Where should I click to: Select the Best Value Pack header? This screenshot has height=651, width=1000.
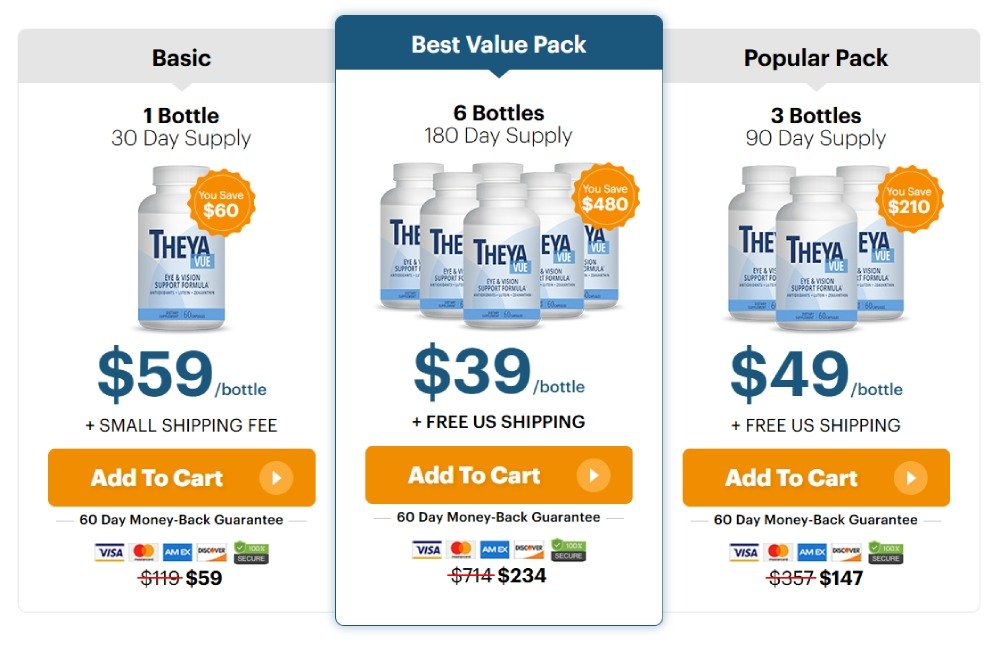click(499, 44)
